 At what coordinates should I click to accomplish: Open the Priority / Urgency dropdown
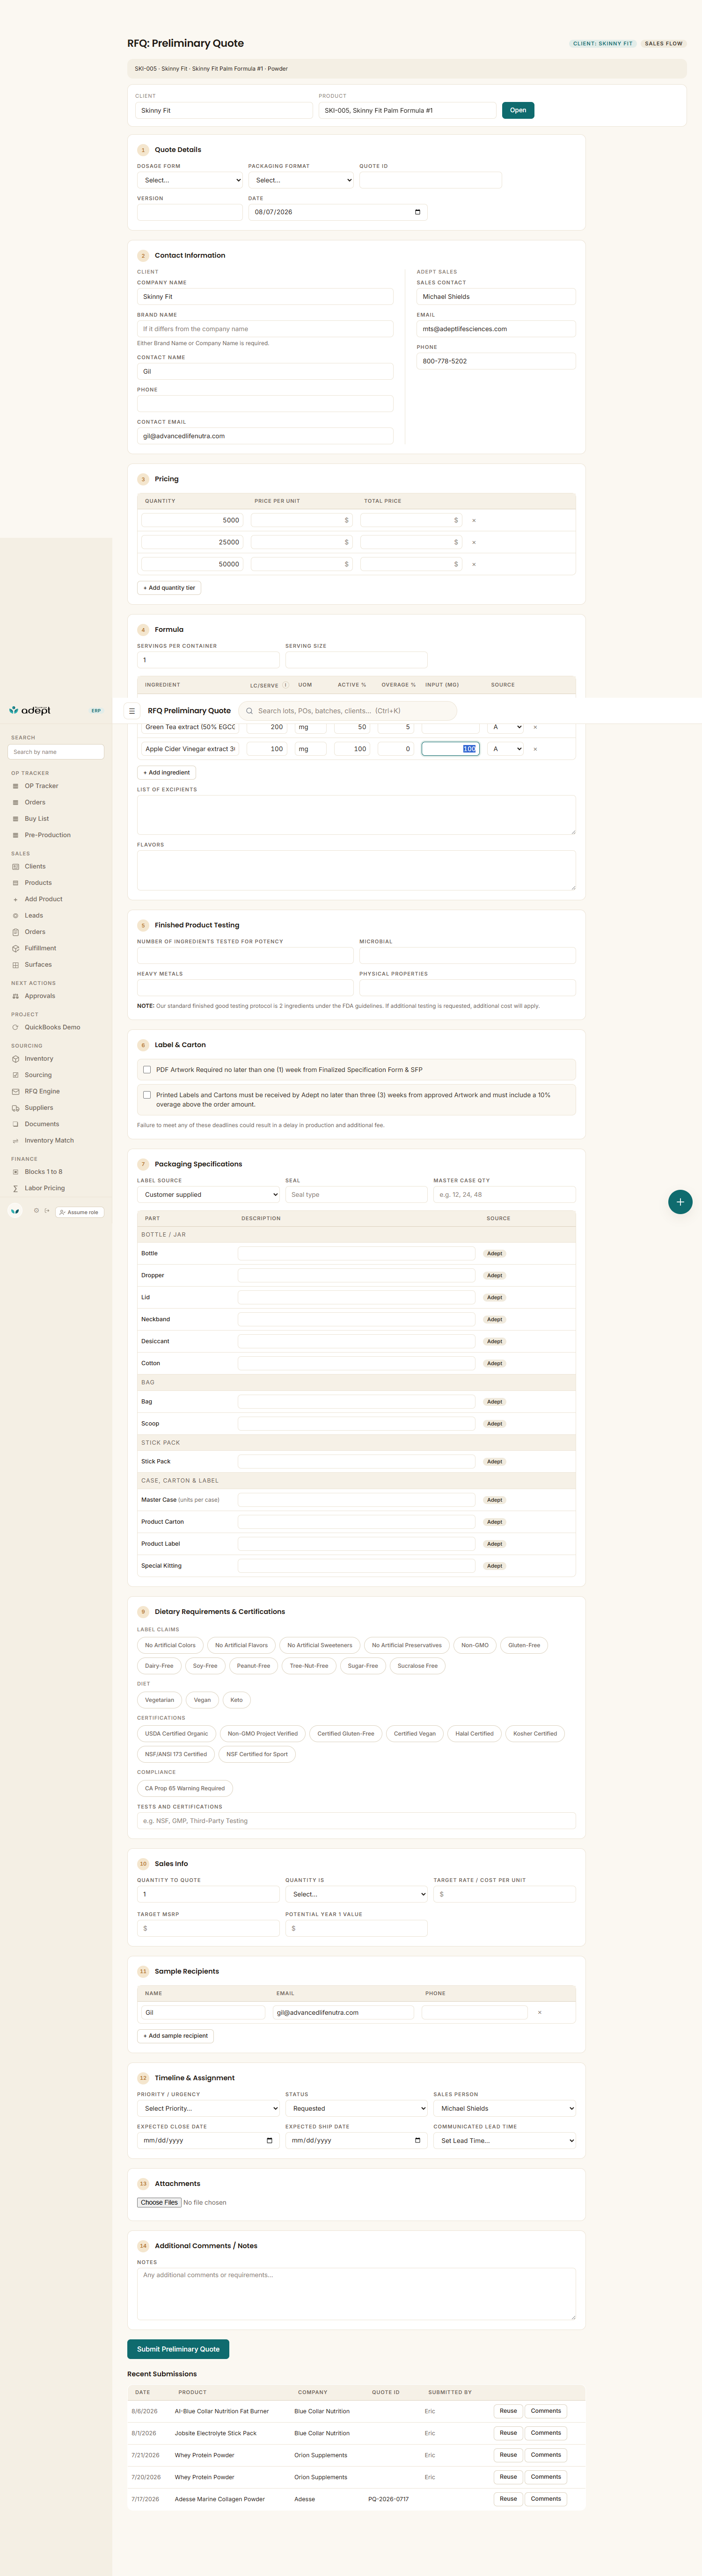208,2108
